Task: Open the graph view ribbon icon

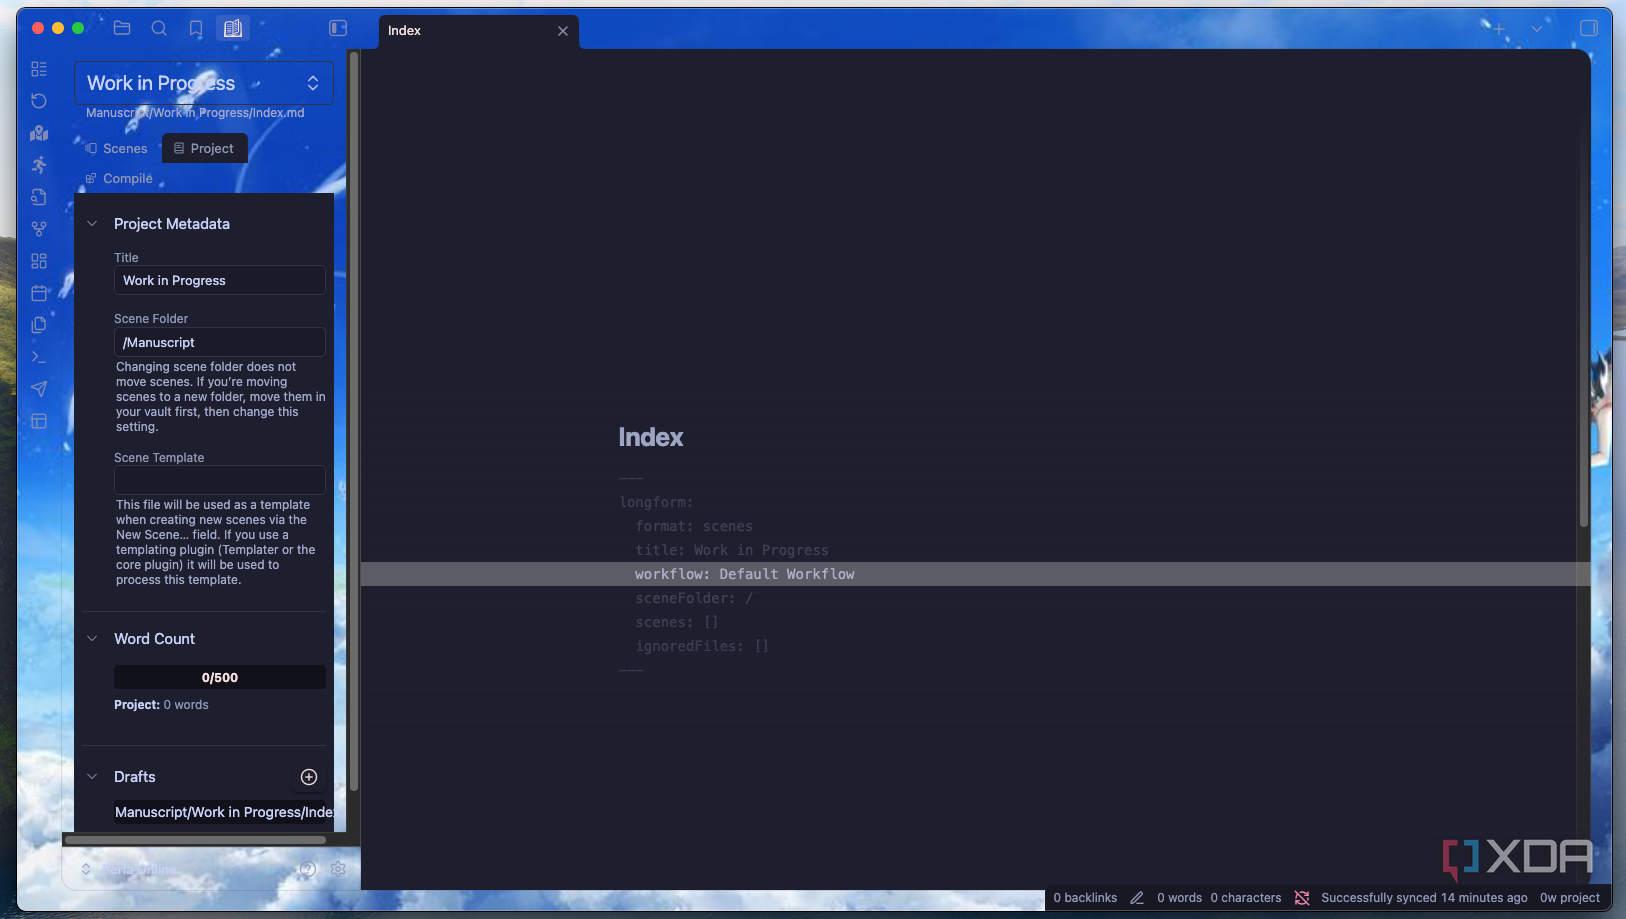Action: (39, 229)
